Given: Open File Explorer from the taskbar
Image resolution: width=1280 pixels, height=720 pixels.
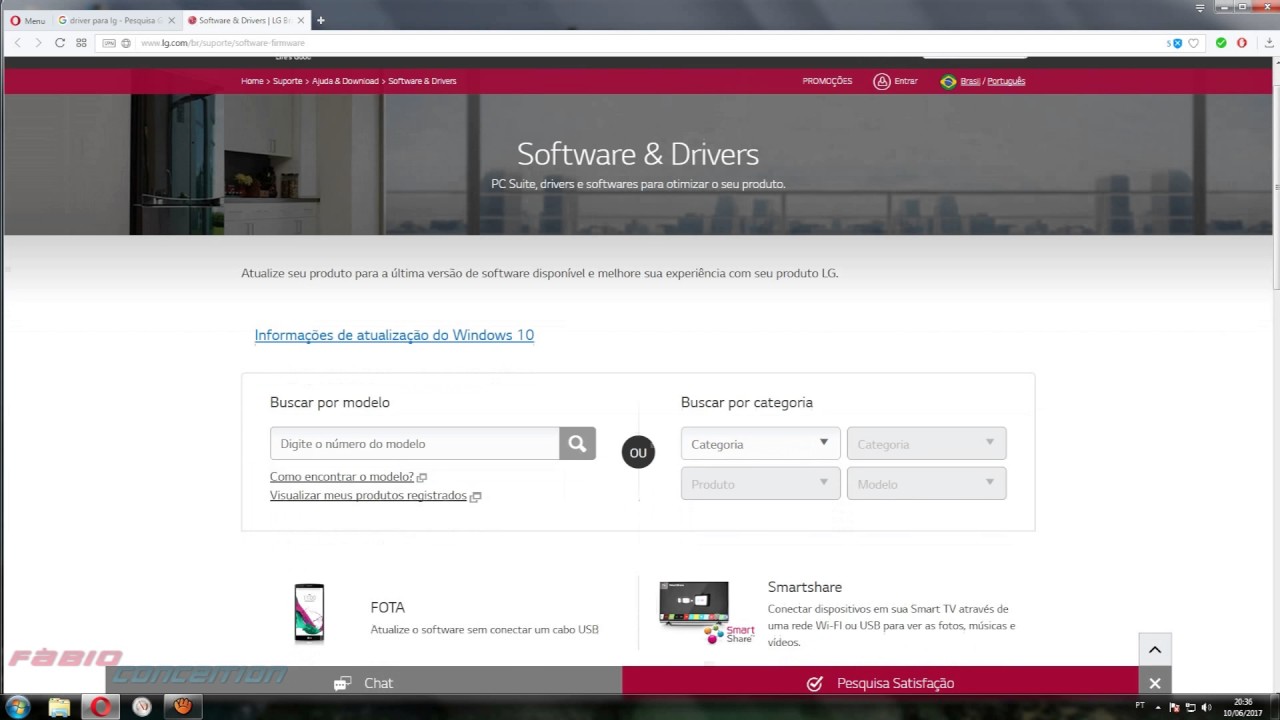Looking at the screenshot, I should (59, 708).
